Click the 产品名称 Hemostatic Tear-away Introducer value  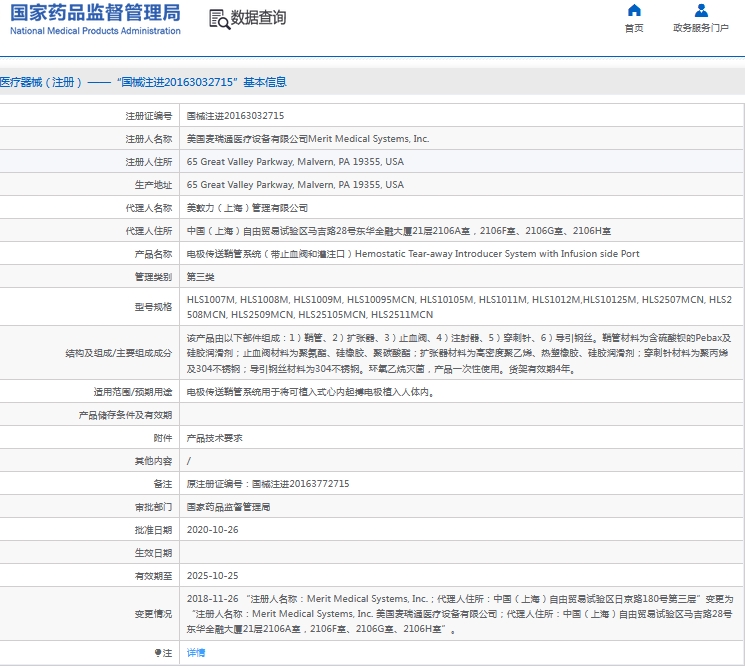413,254
